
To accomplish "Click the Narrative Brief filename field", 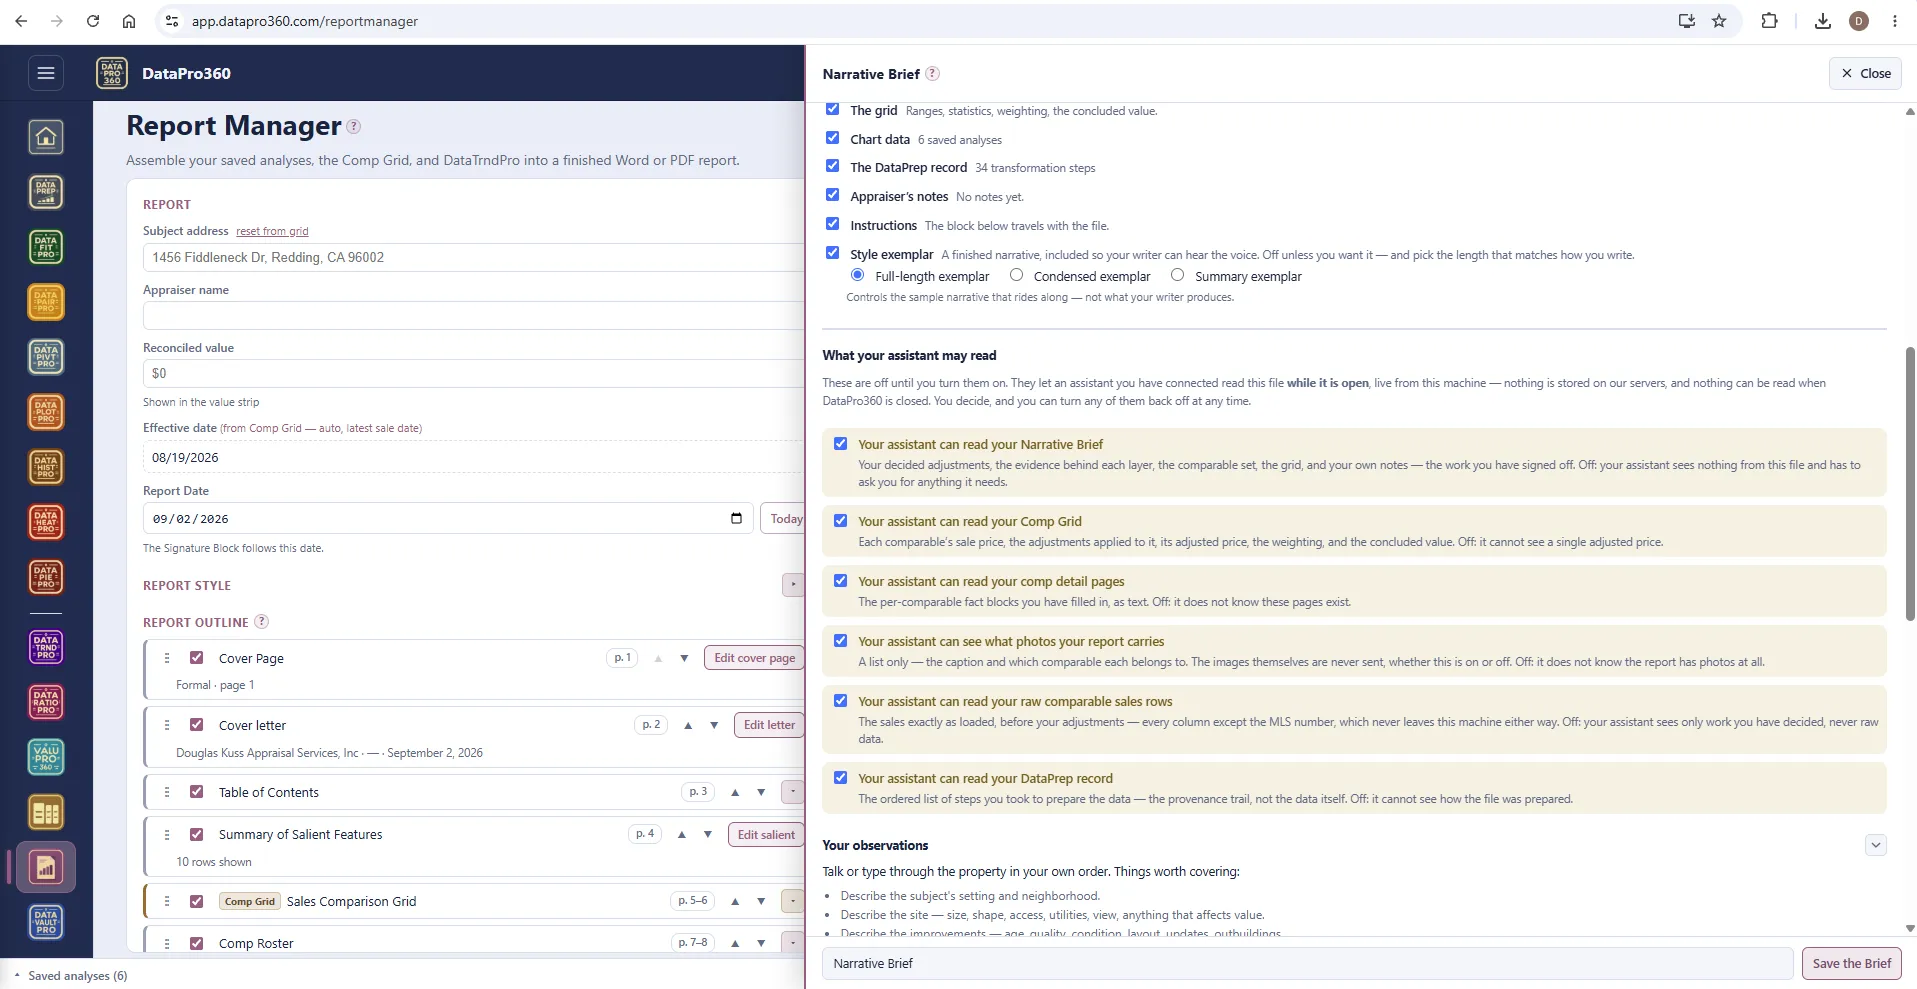I will 1307,963.
